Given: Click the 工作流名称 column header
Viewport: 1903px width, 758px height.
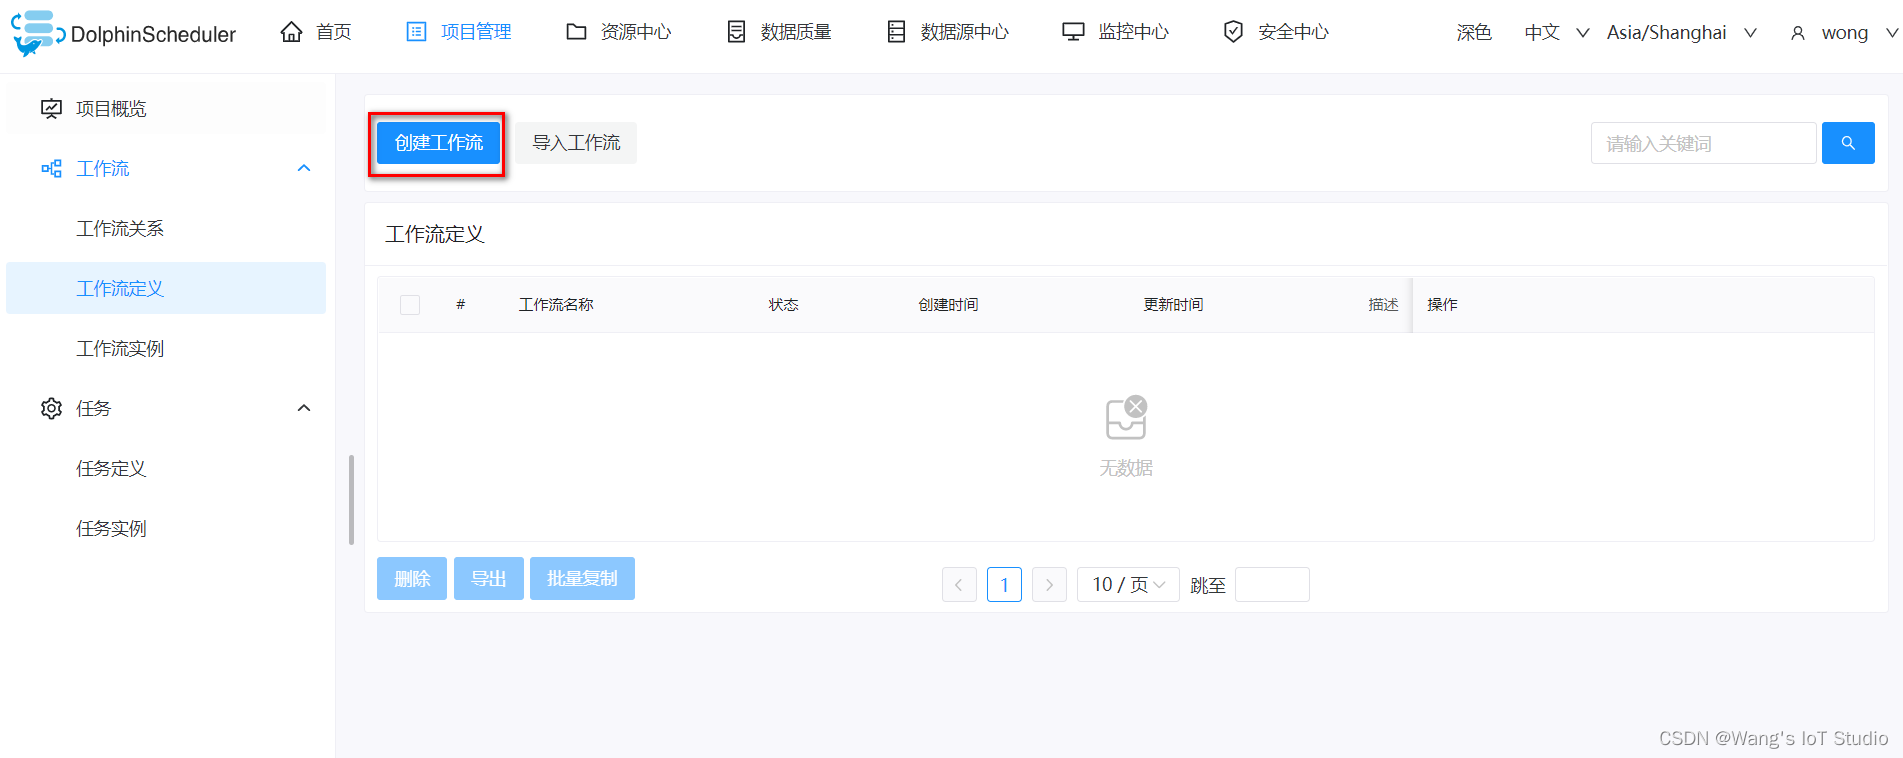Looking at the screenshot, I should (556, 305).
